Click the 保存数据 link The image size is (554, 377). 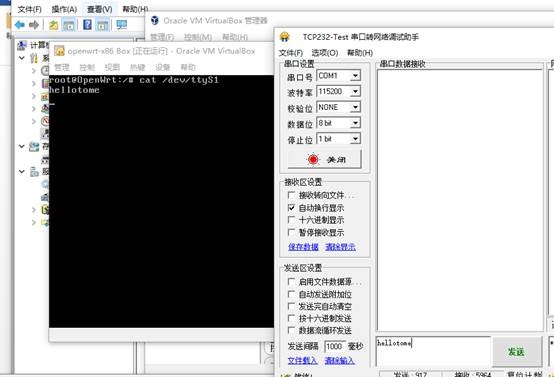pos(303,247)
